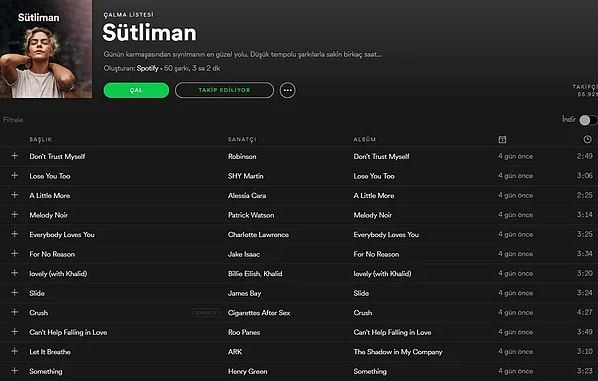The height and width of the screenshot is (381, 598).
Task: Click the playlist description text
Action: pyautogui.click(x=243, y=55)
